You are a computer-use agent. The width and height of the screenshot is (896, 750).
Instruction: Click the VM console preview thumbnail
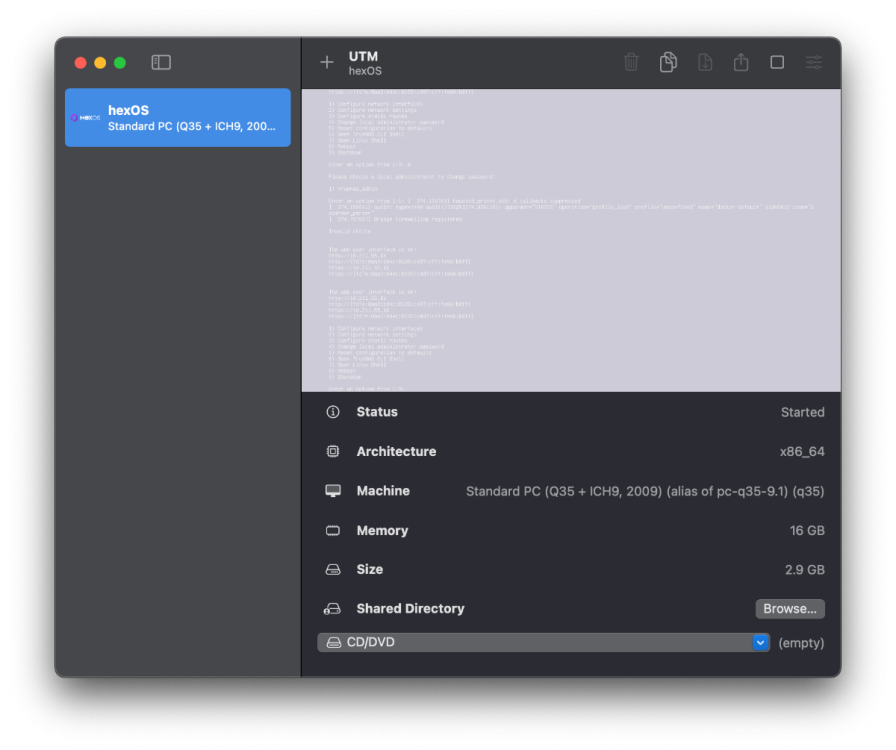click(571, 240)
